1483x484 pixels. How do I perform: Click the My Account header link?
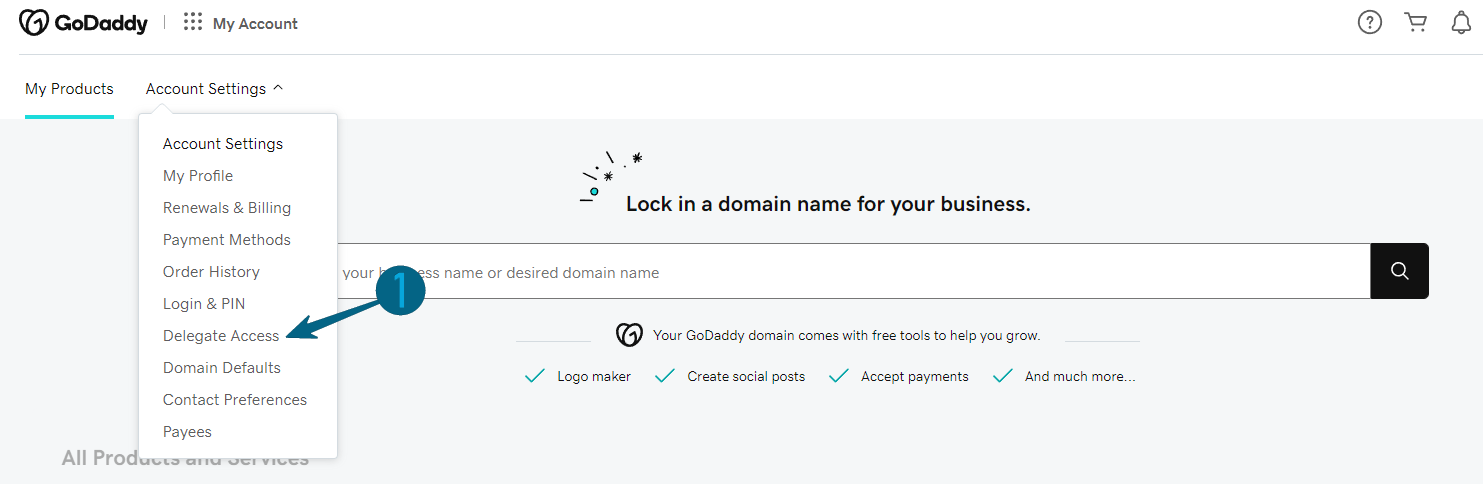255,23
